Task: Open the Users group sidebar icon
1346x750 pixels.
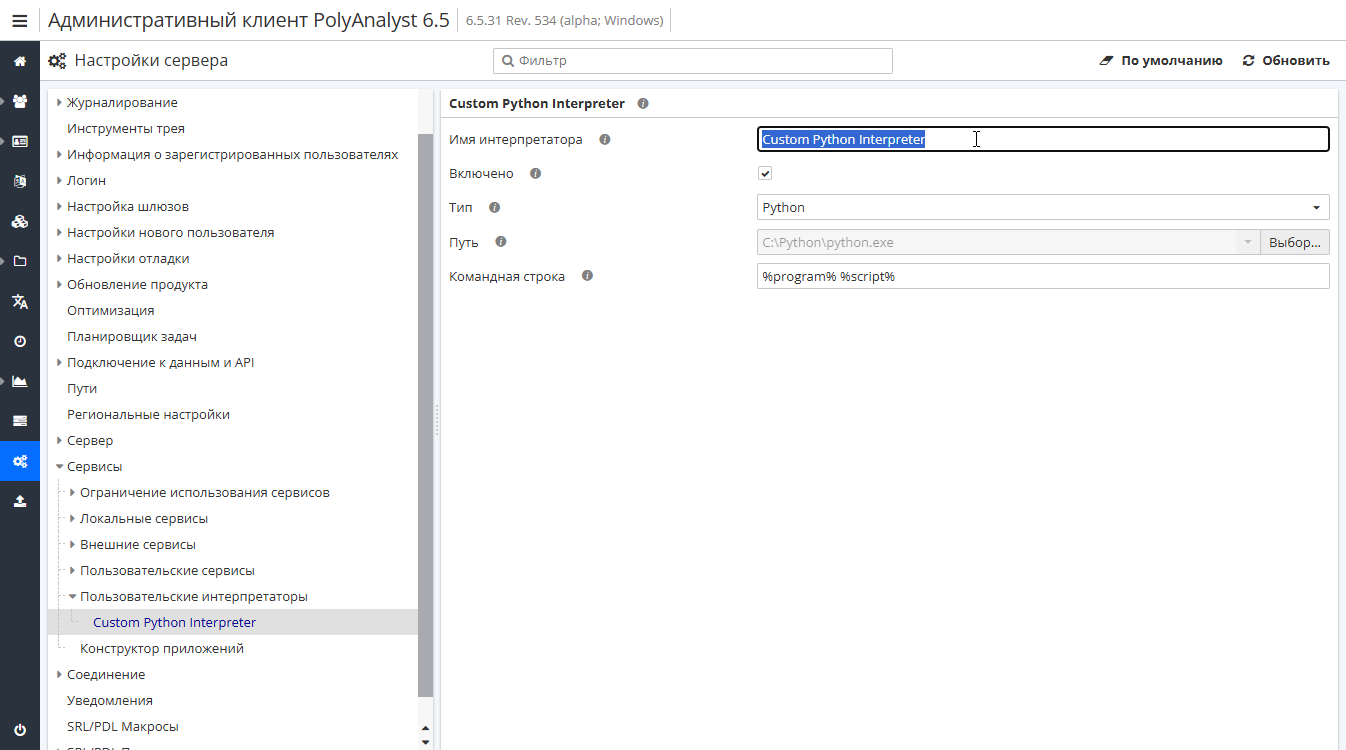Action: point(20,101)
